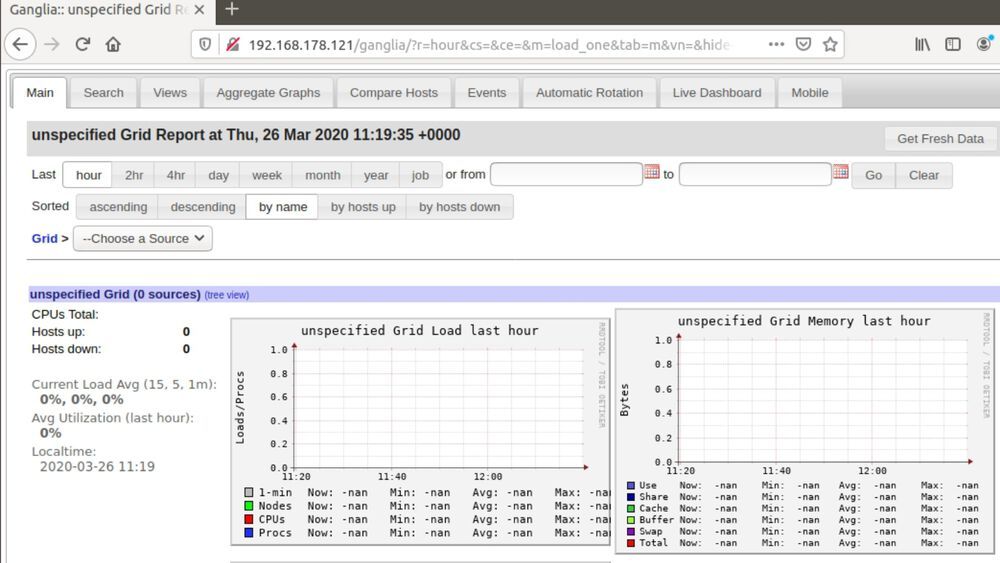The height and width of the screenshot is (563, 1000).
Task: Bookmark this page with the star
Action: 830,45
